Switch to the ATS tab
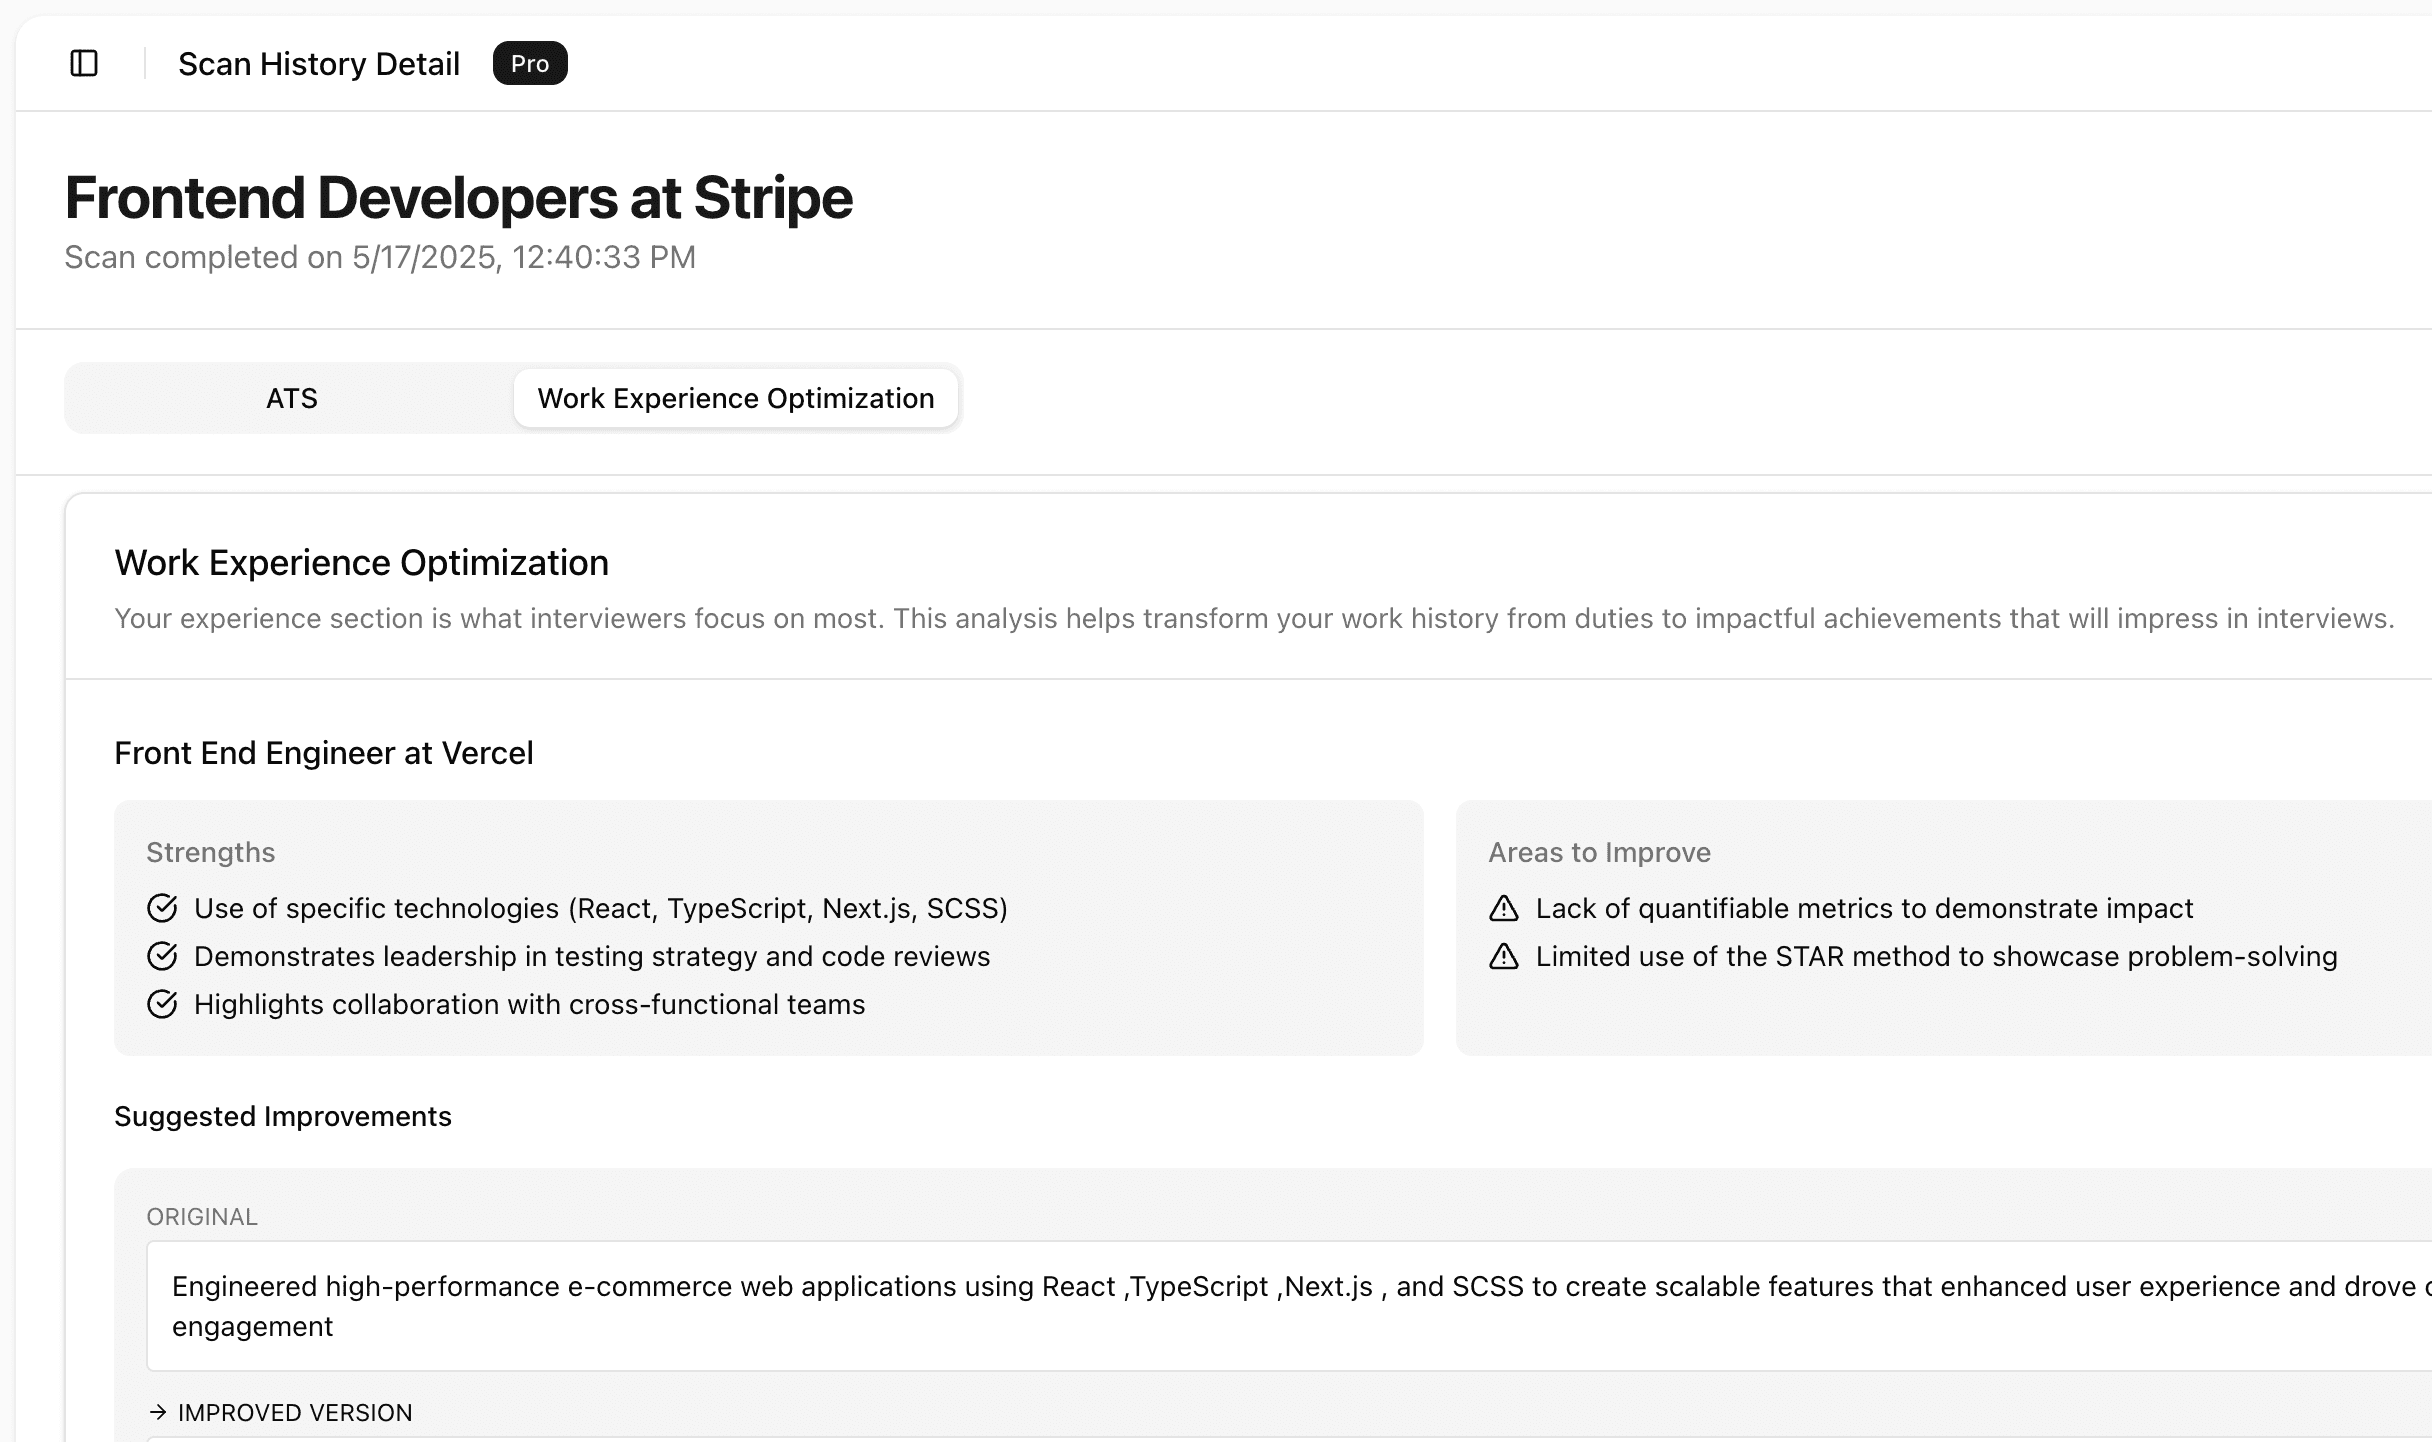The image size is (2432, 1442). point(290,397)
